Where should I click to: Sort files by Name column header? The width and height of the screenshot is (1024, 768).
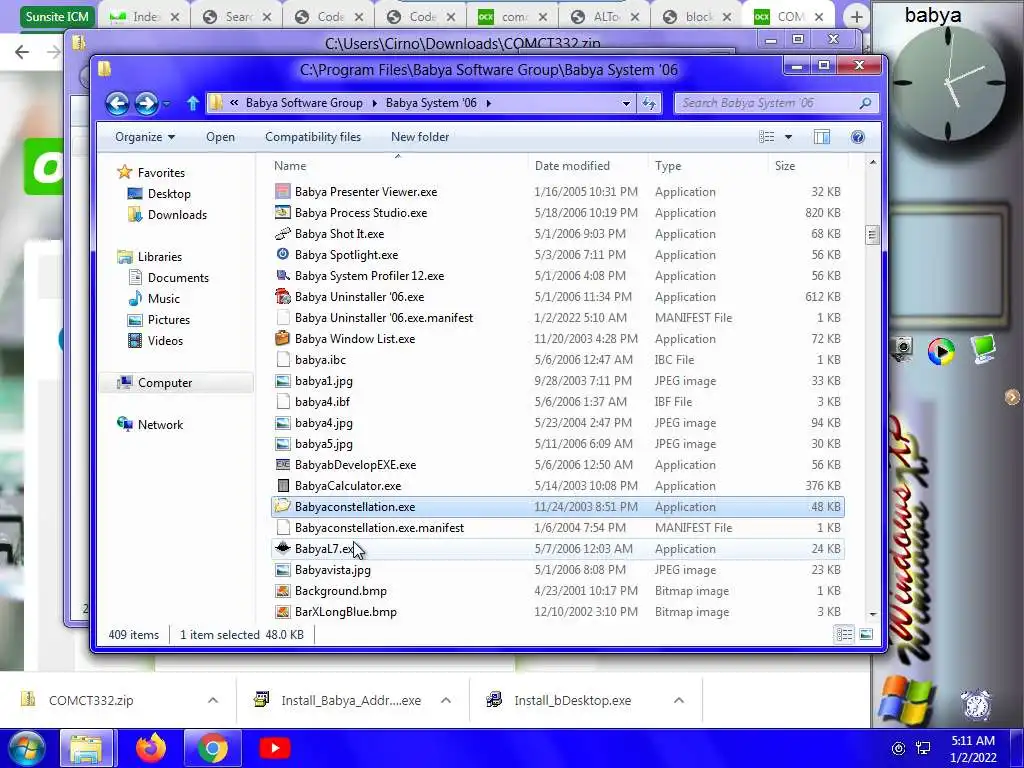point(290,166)
